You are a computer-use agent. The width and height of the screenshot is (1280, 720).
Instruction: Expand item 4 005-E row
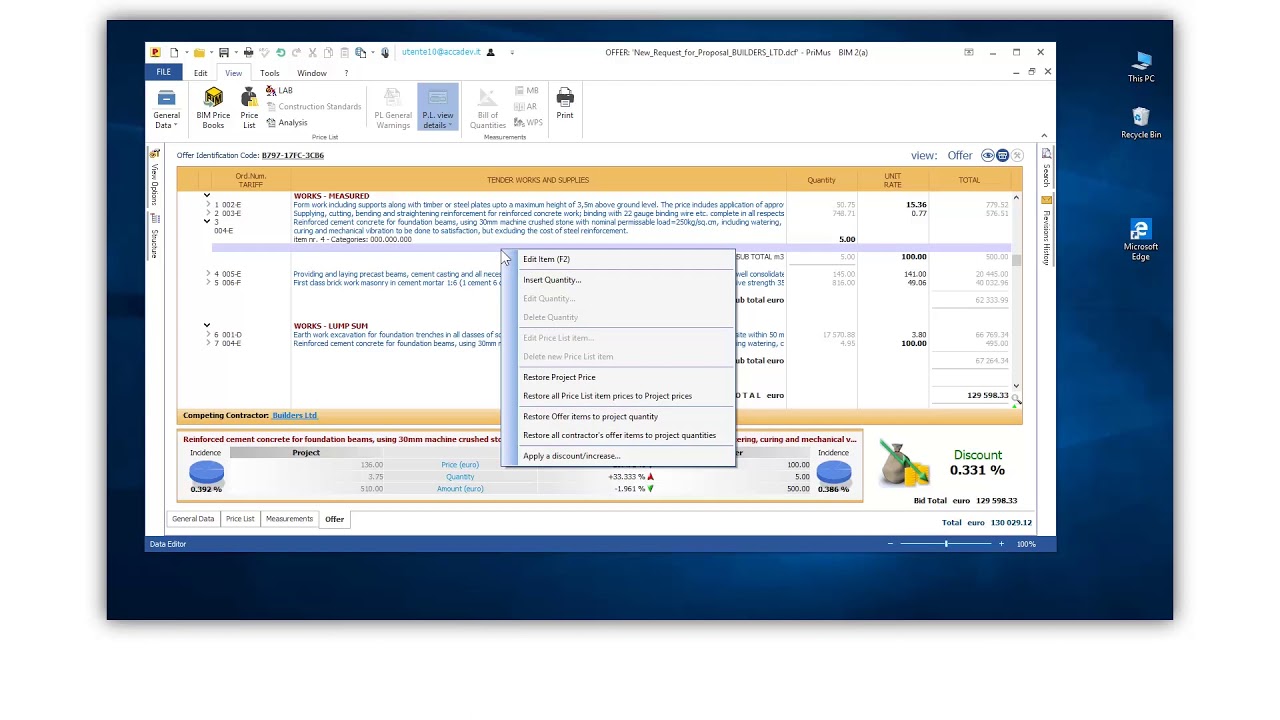(x=208, y=274)
